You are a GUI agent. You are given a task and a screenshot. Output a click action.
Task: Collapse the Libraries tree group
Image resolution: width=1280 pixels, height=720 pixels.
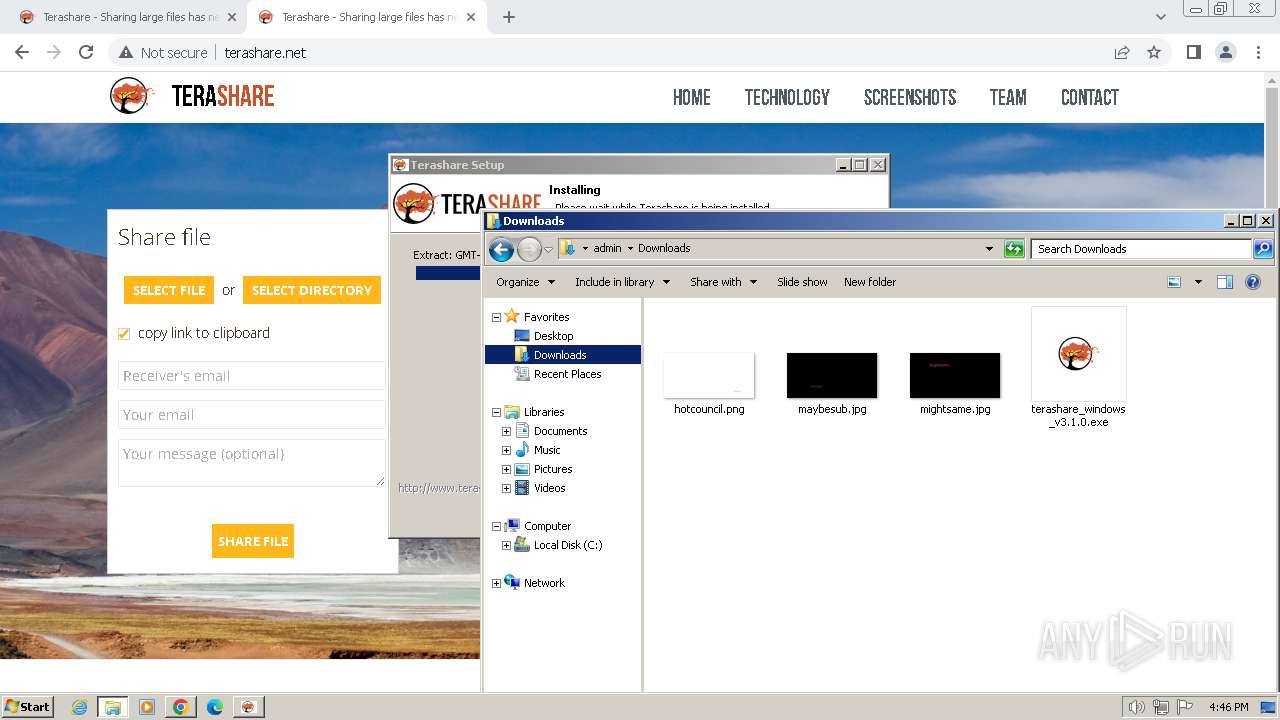[x=496, y=412]
